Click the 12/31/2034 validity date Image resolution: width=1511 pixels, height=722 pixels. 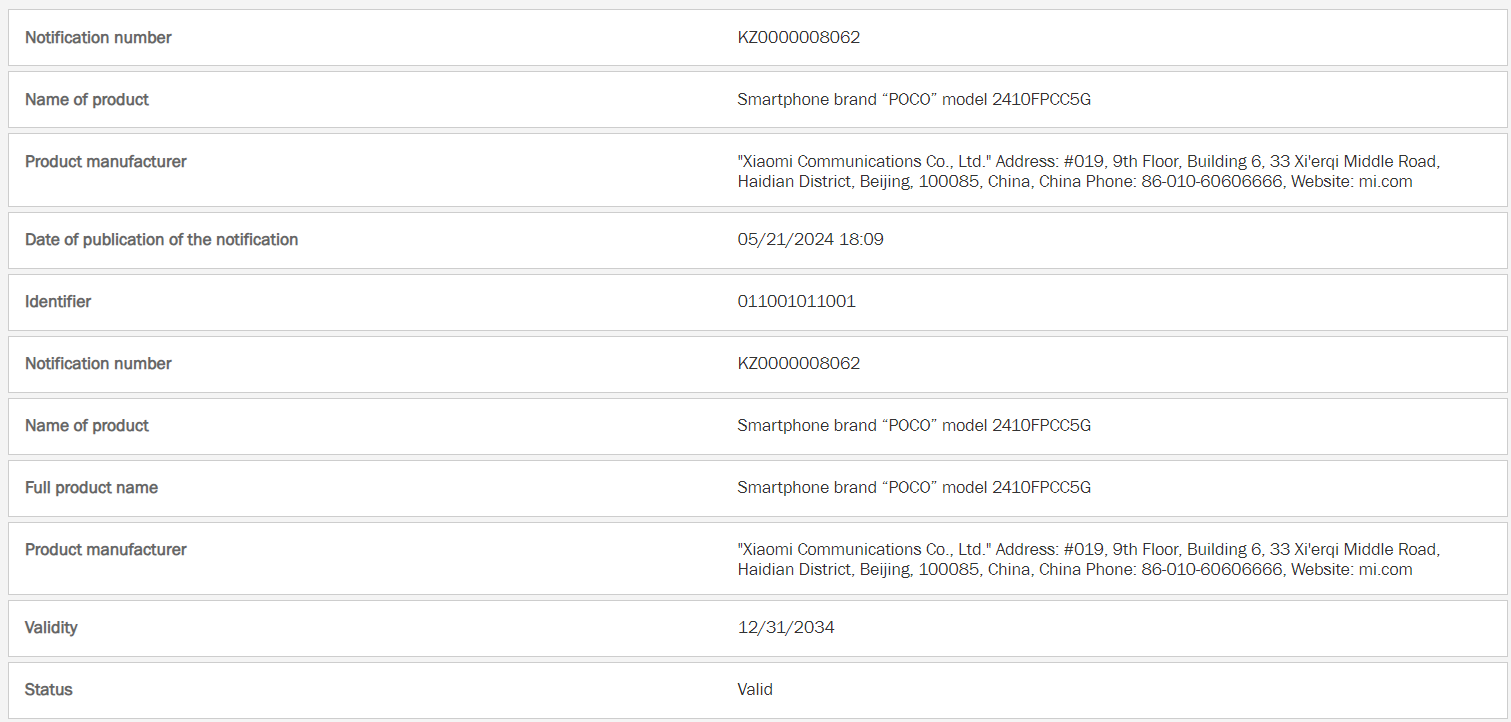click(x=785, y=628)
